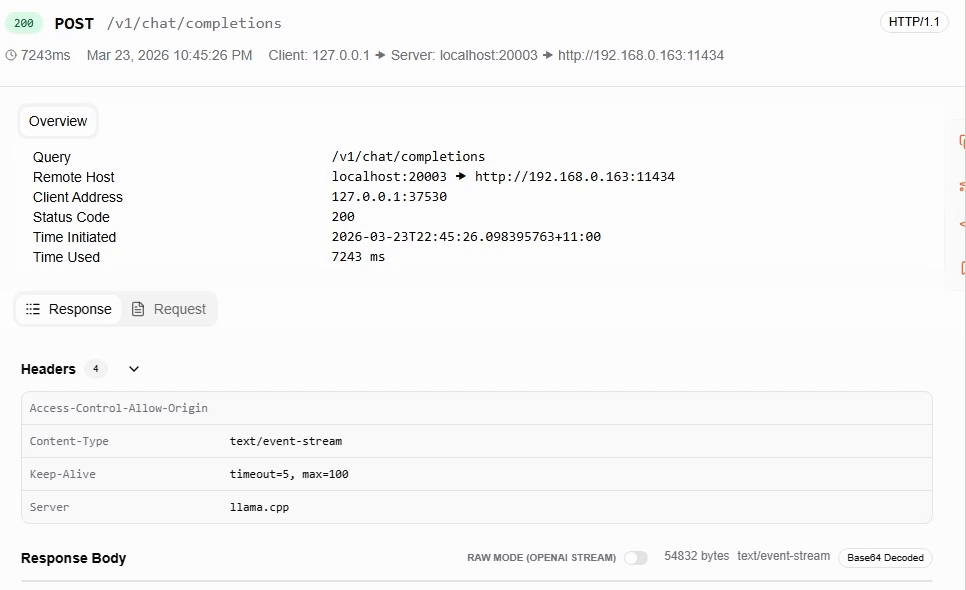
Task: Click Client Address value 127.0.0.1:37530
Action: (389, 196)
